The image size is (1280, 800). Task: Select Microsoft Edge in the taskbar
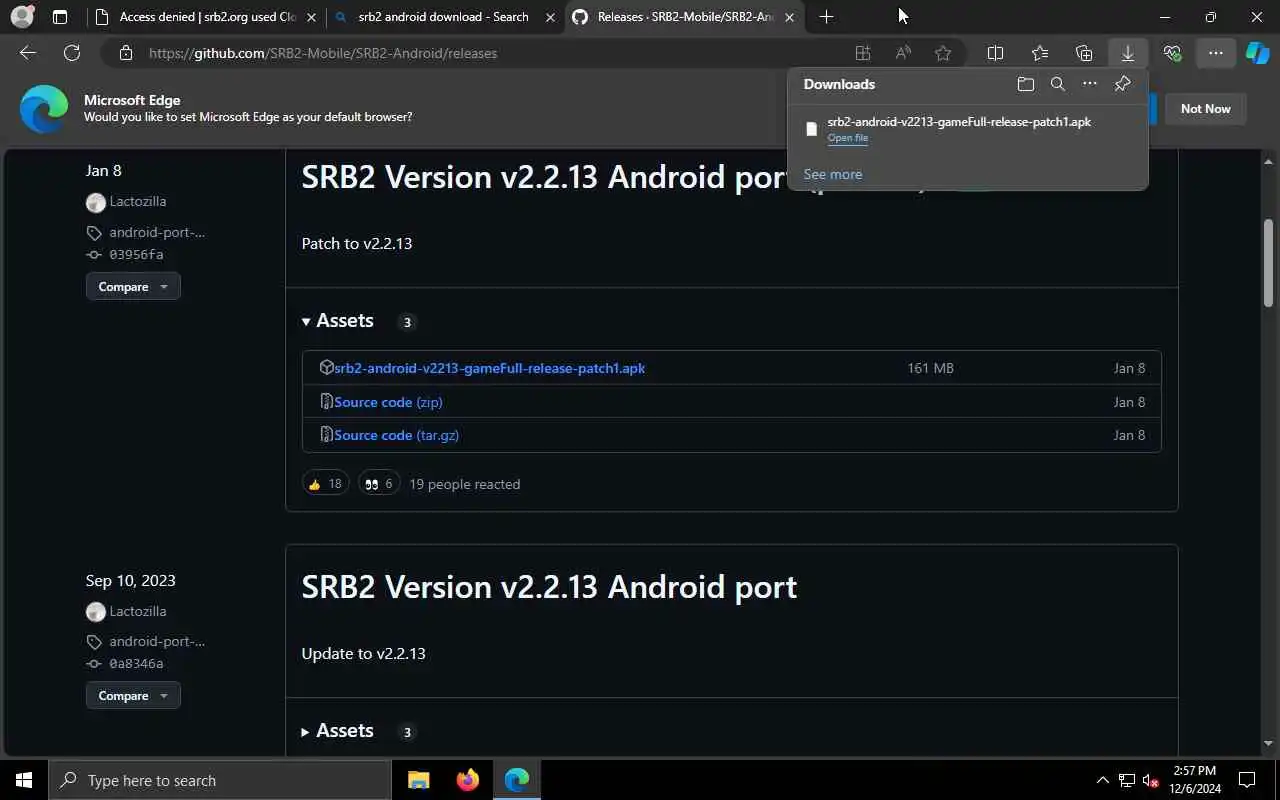tap(516, 780)
